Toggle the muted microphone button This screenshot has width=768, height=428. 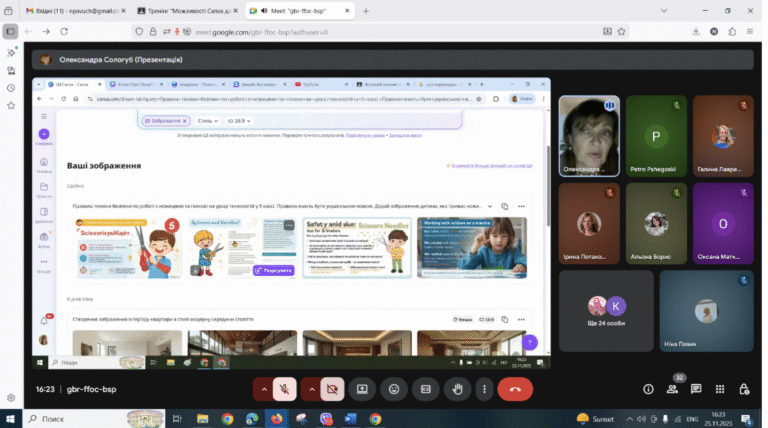click(x=285, y=389)
